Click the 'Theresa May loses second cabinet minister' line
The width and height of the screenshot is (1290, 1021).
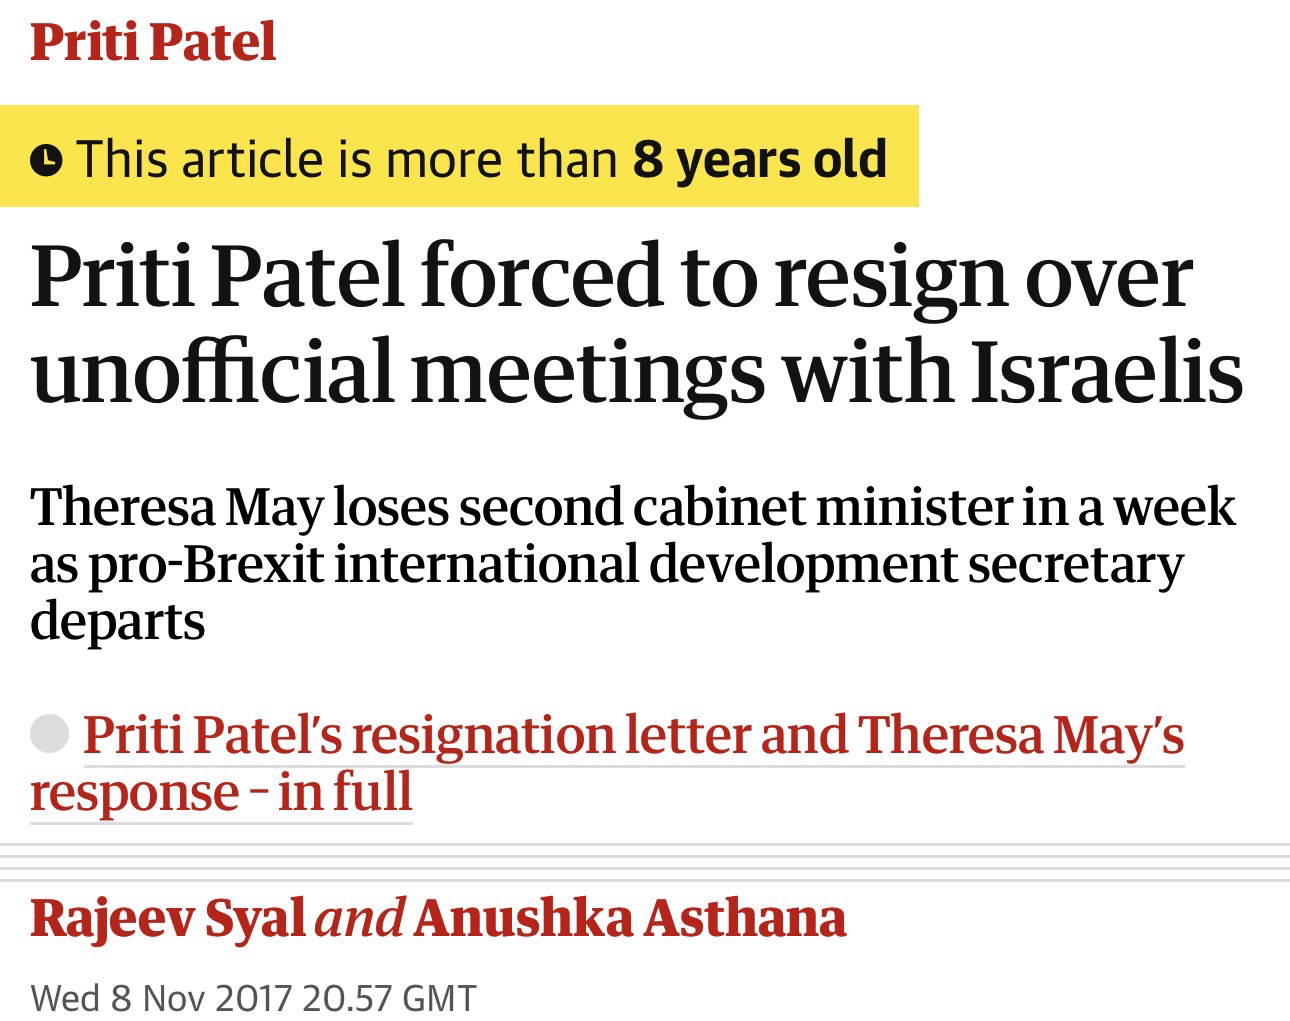pos(632,506)
